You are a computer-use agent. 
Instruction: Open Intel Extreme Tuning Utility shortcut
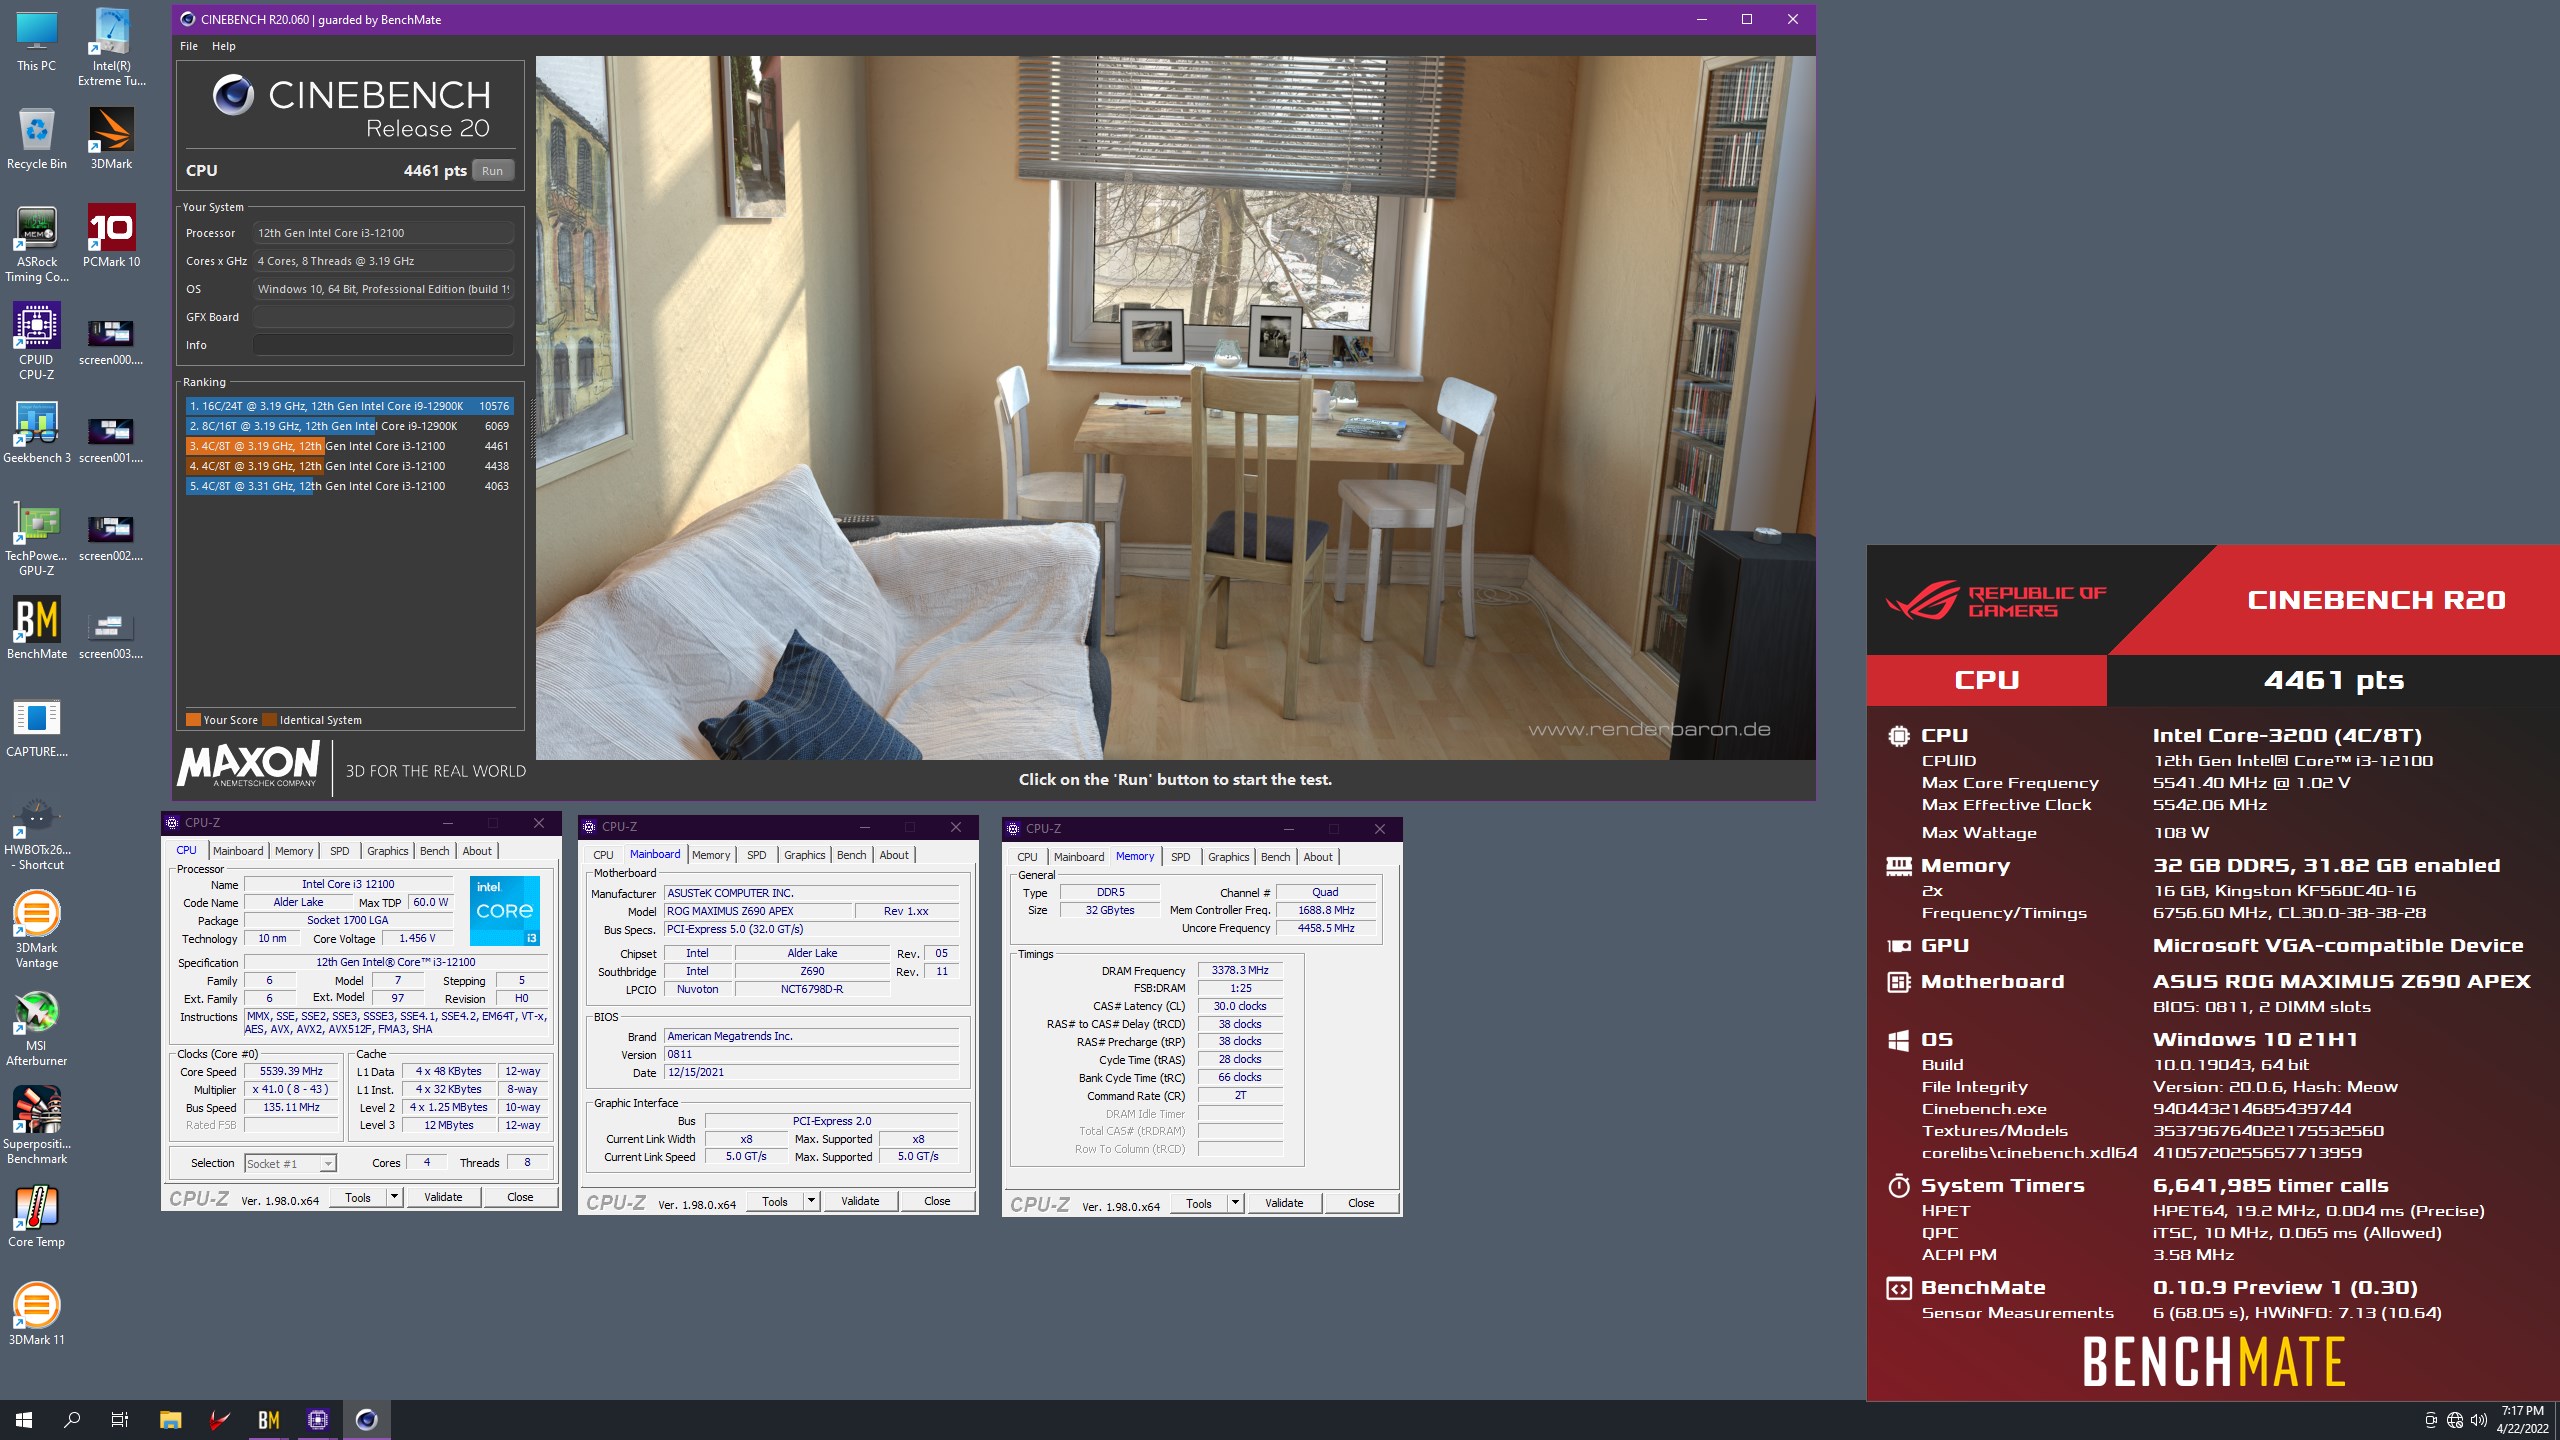pos(112,48)
